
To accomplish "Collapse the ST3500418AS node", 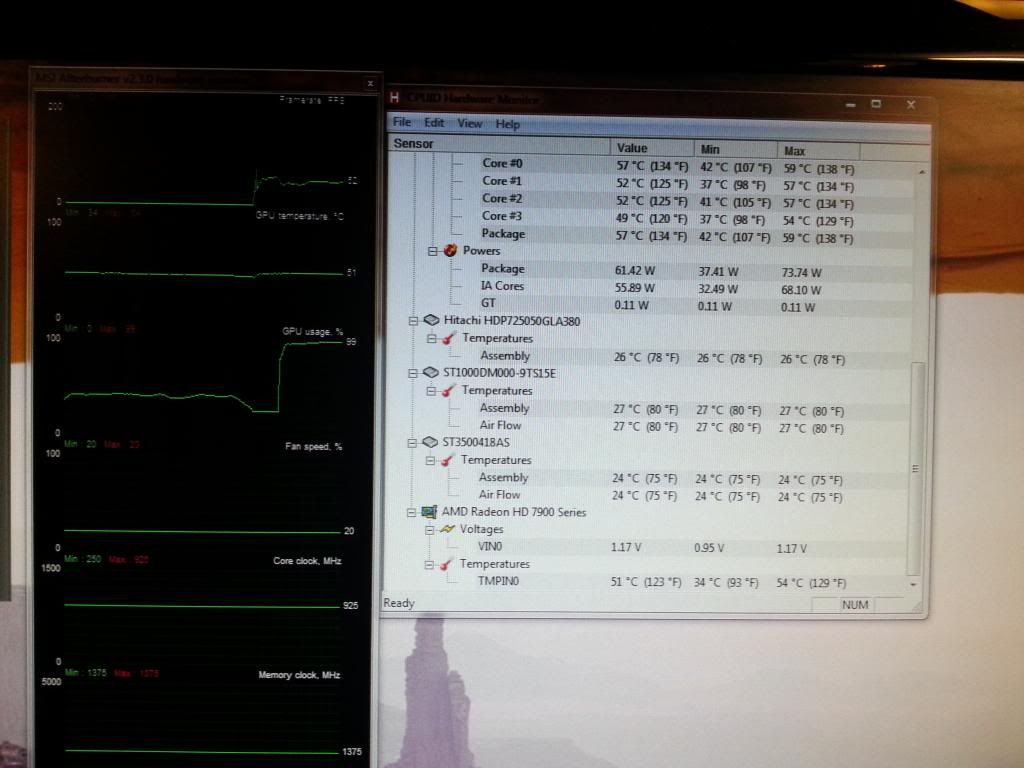I will tap(412, 443).
